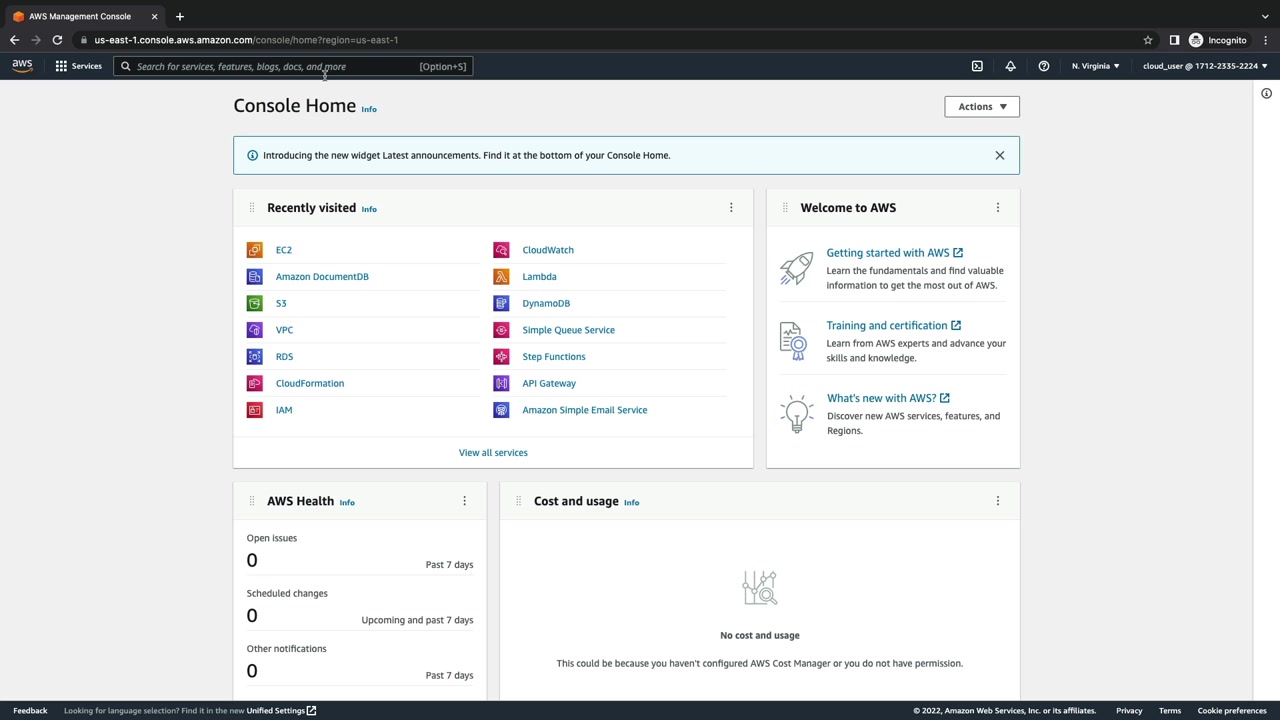Click the Simple Queue Service icon
The height and width of the screenshot is (720, 1280).
(x=501, y=330)
